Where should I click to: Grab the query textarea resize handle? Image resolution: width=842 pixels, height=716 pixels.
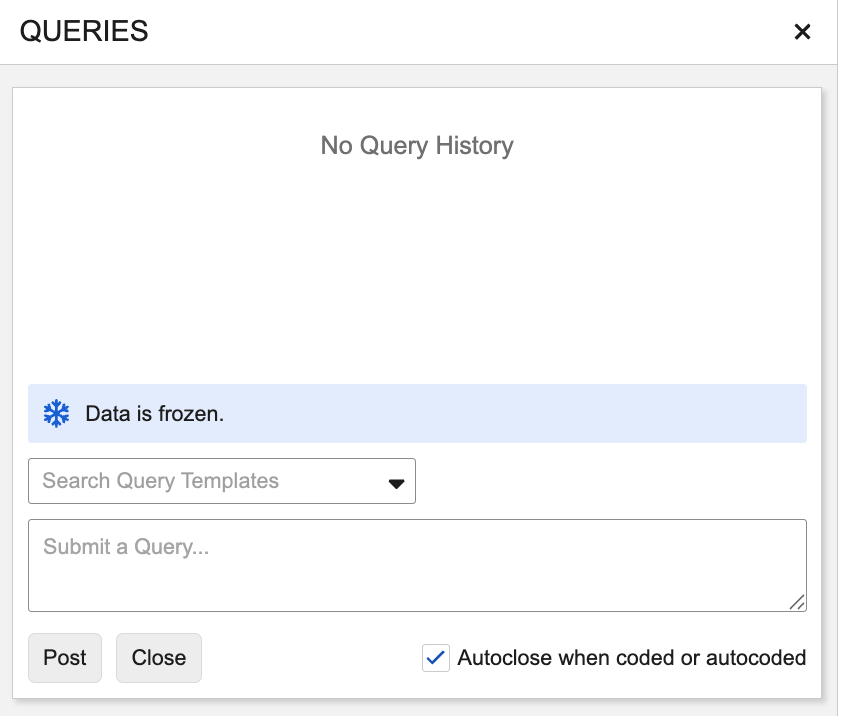(797, 602)
